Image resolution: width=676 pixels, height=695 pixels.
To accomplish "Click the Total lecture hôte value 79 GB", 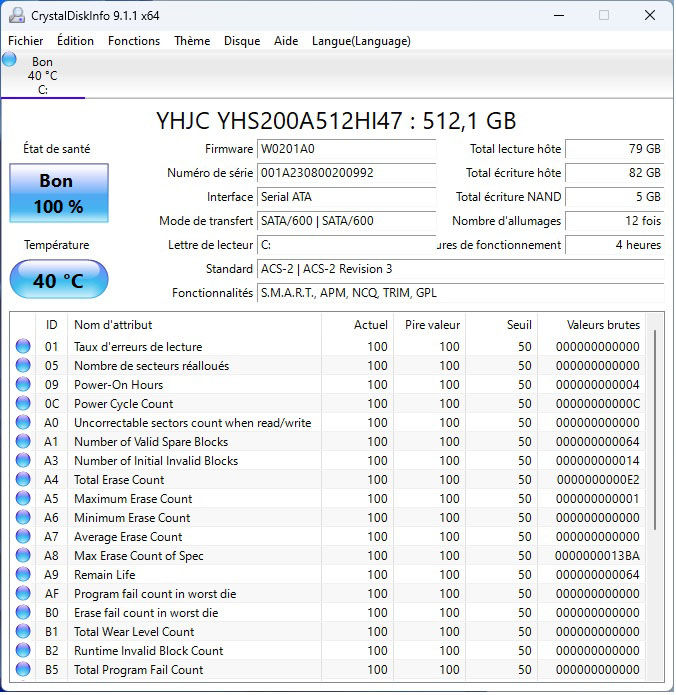I will tap(615, 149).
